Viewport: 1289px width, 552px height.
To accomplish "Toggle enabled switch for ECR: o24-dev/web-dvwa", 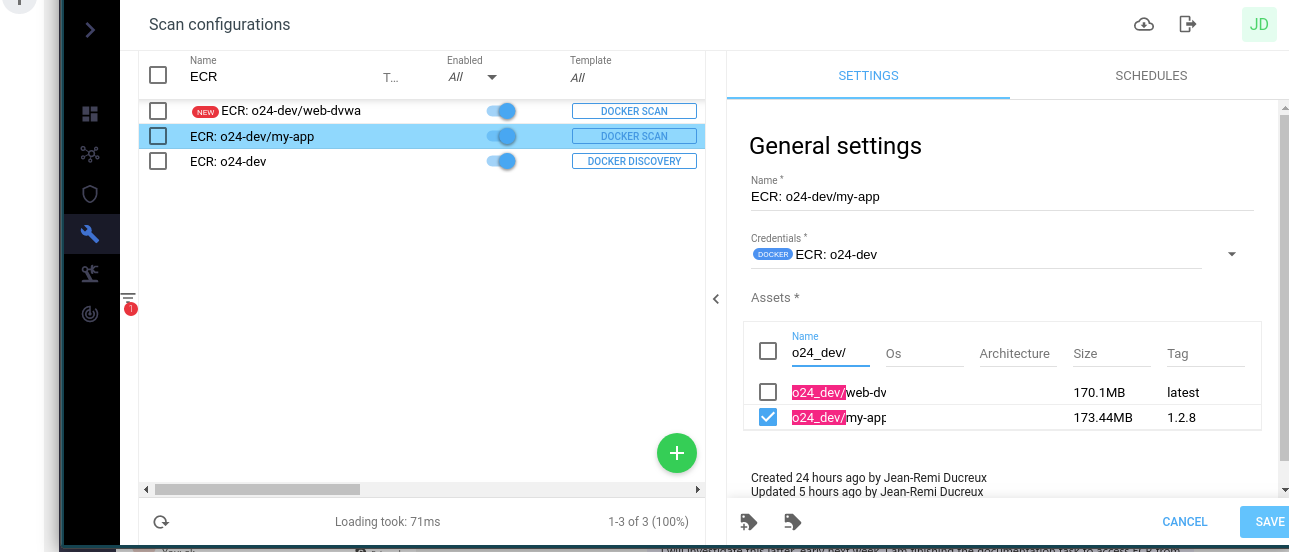I will [x=500, y=111].
